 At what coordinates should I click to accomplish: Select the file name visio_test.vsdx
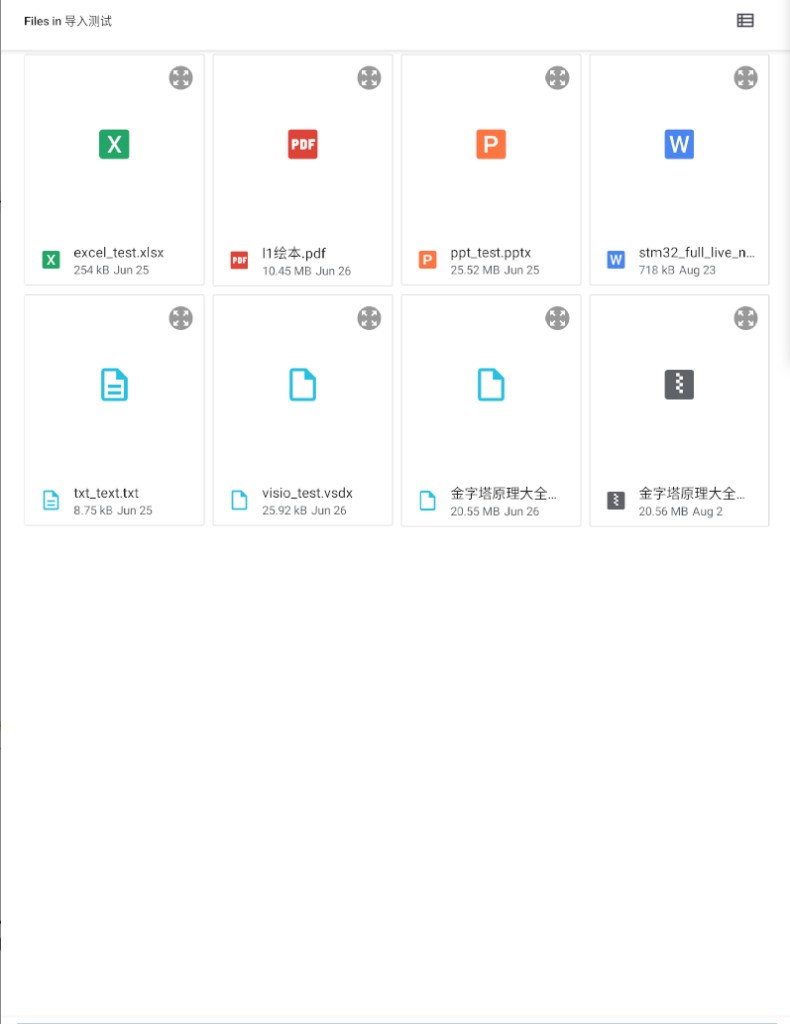tap(307, 493)
